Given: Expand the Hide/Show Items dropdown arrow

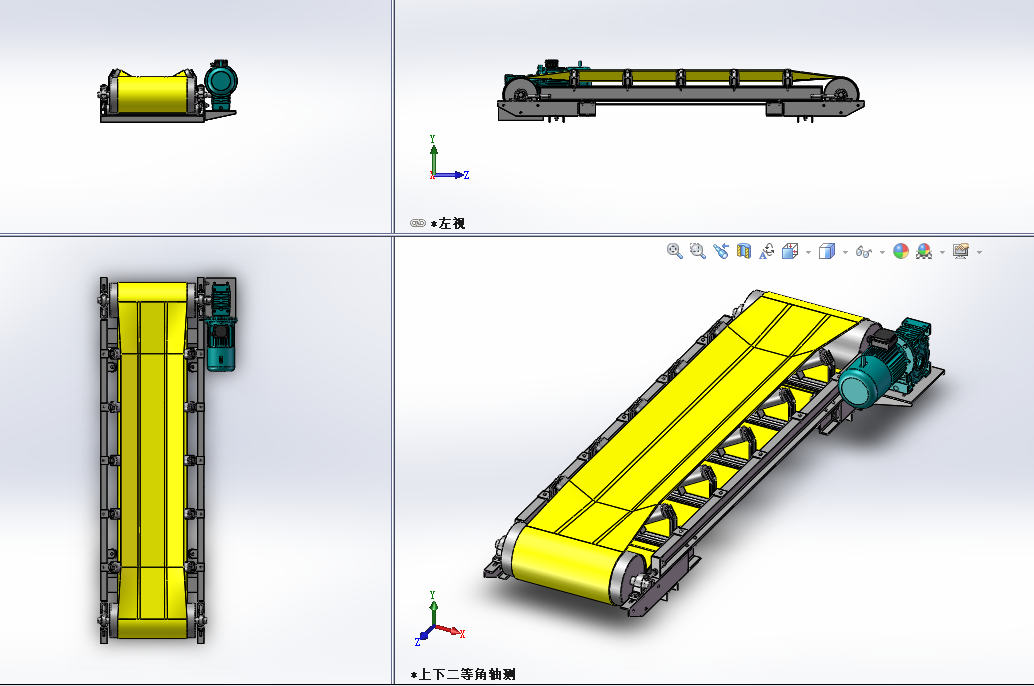Looking at the screenshot, I should click(x=882, y=252).
